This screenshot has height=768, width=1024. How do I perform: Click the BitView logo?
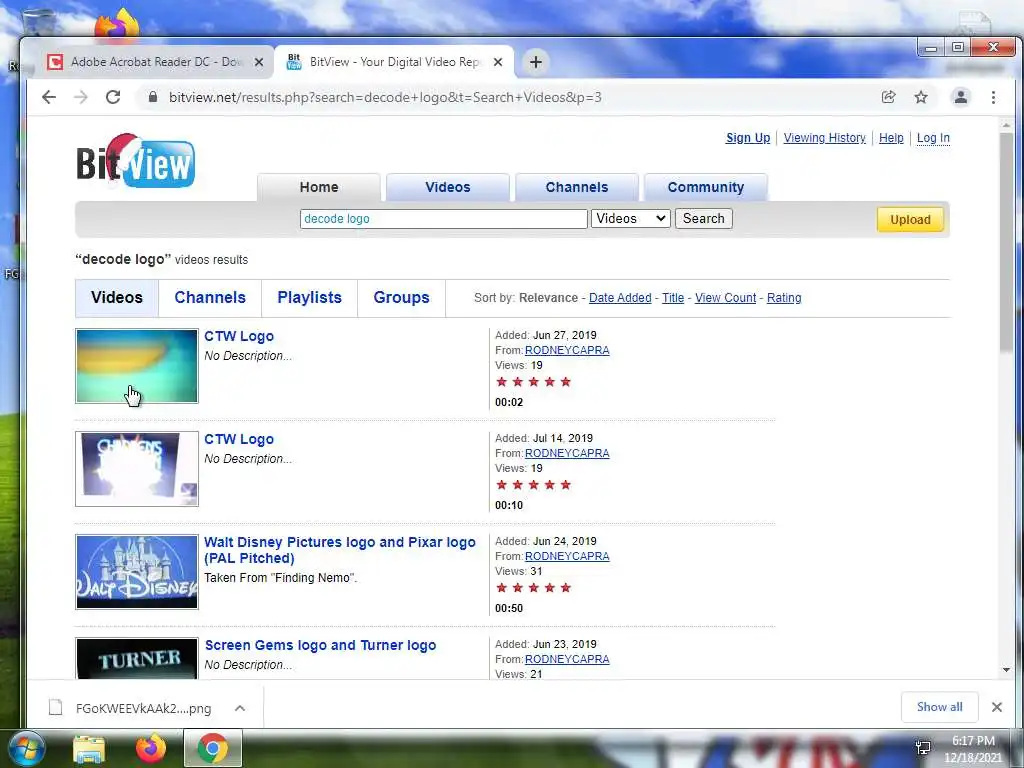(136, 161)
